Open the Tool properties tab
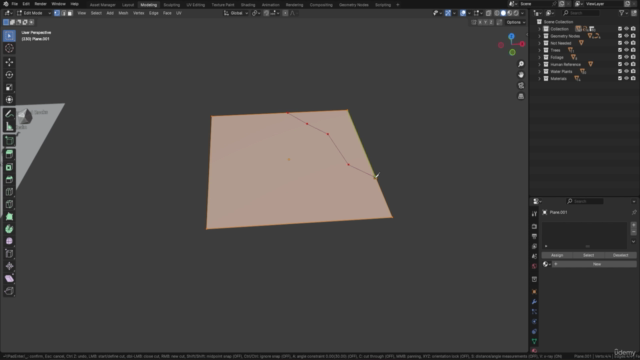 534,214
